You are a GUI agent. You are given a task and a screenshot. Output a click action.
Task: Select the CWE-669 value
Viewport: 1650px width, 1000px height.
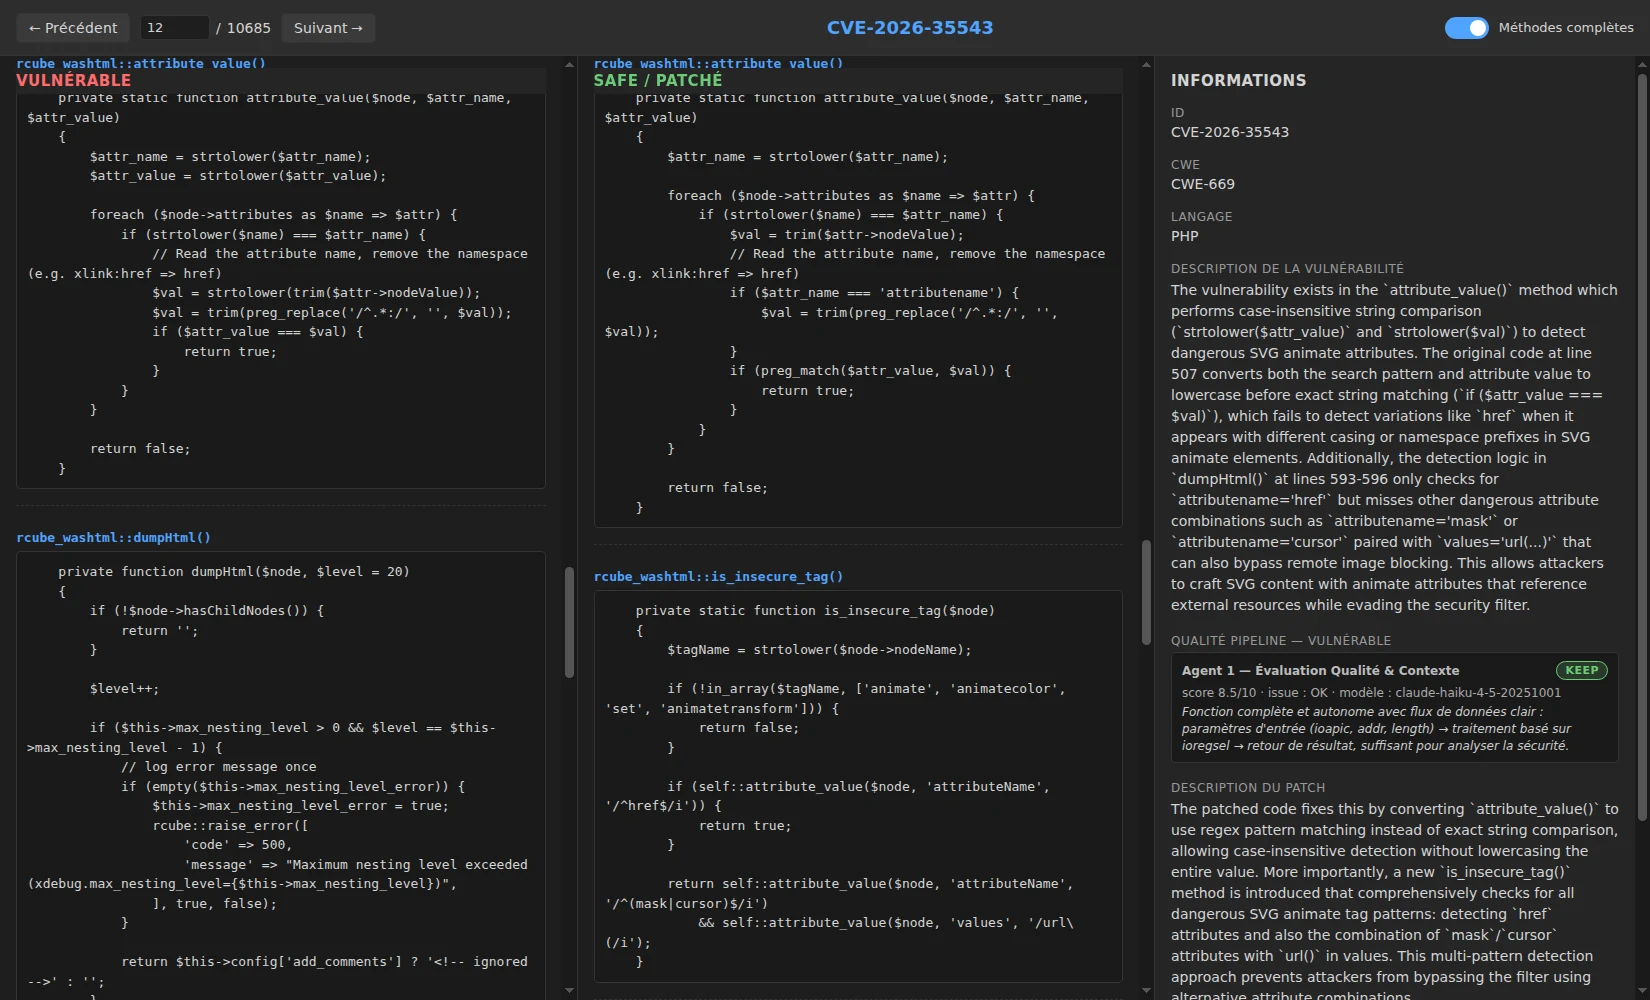tap(1203, 184)
